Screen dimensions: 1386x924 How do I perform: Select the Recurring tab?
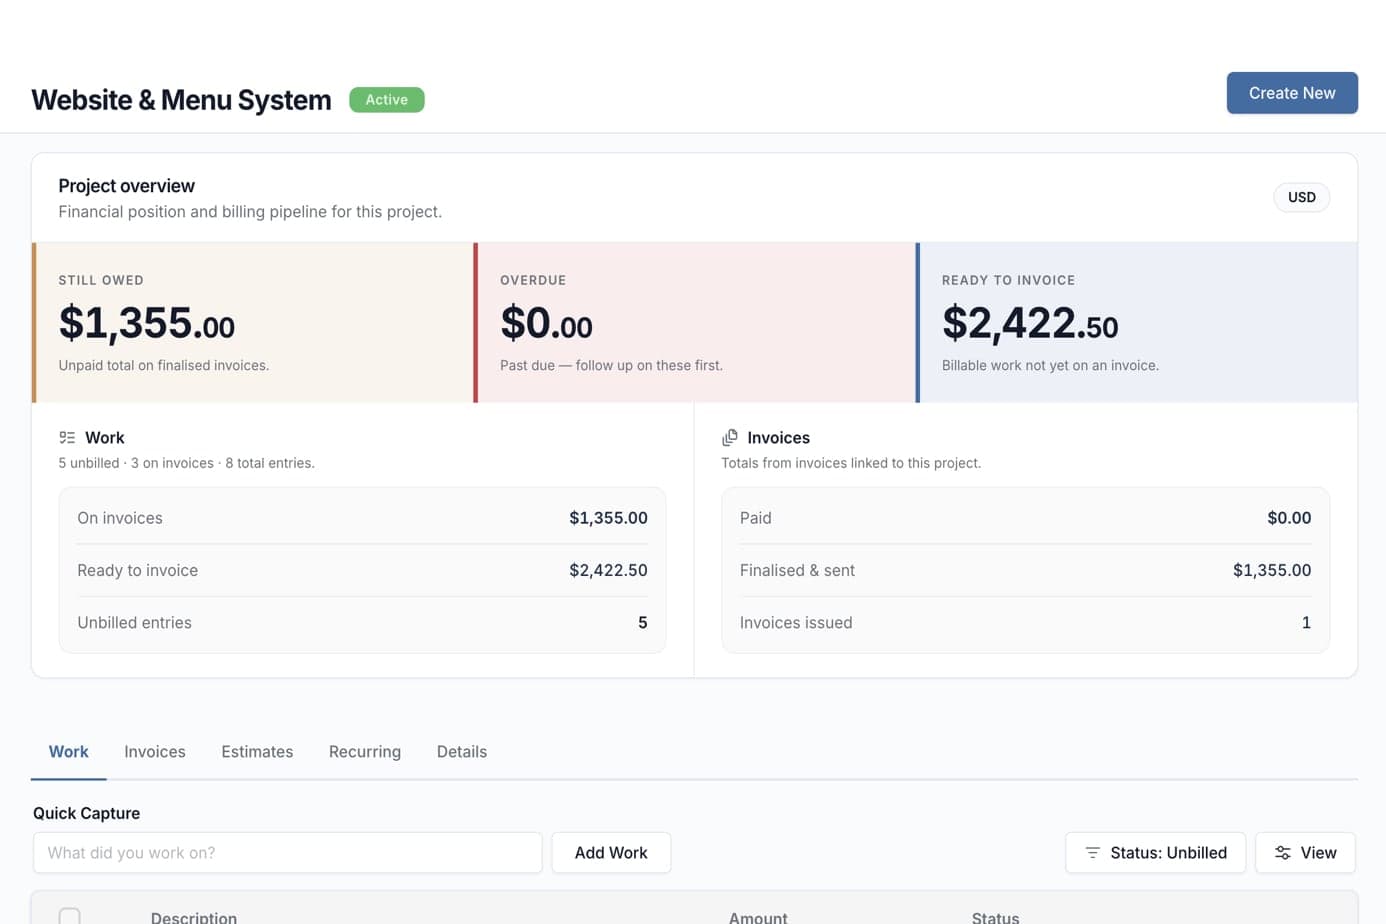point(365,752)
